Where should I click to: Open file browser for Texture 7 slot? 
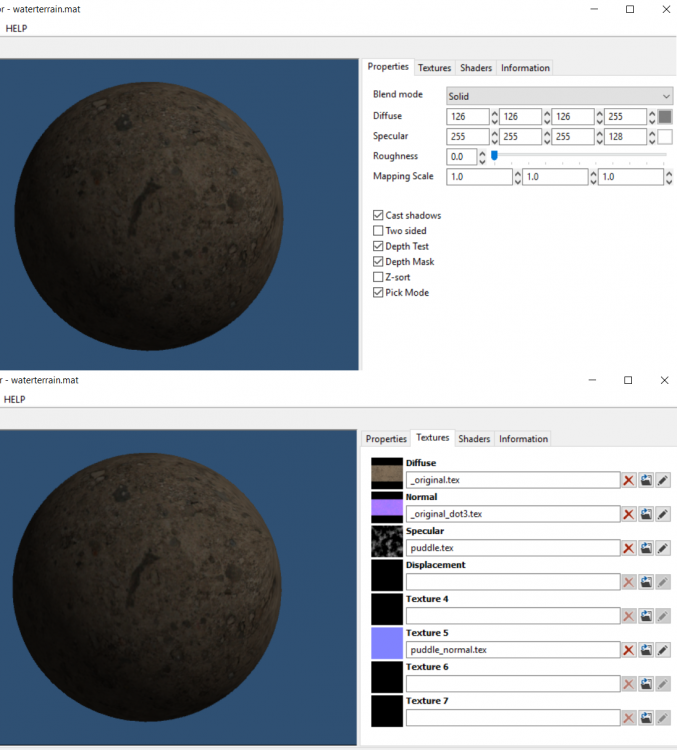pos(646,717)
